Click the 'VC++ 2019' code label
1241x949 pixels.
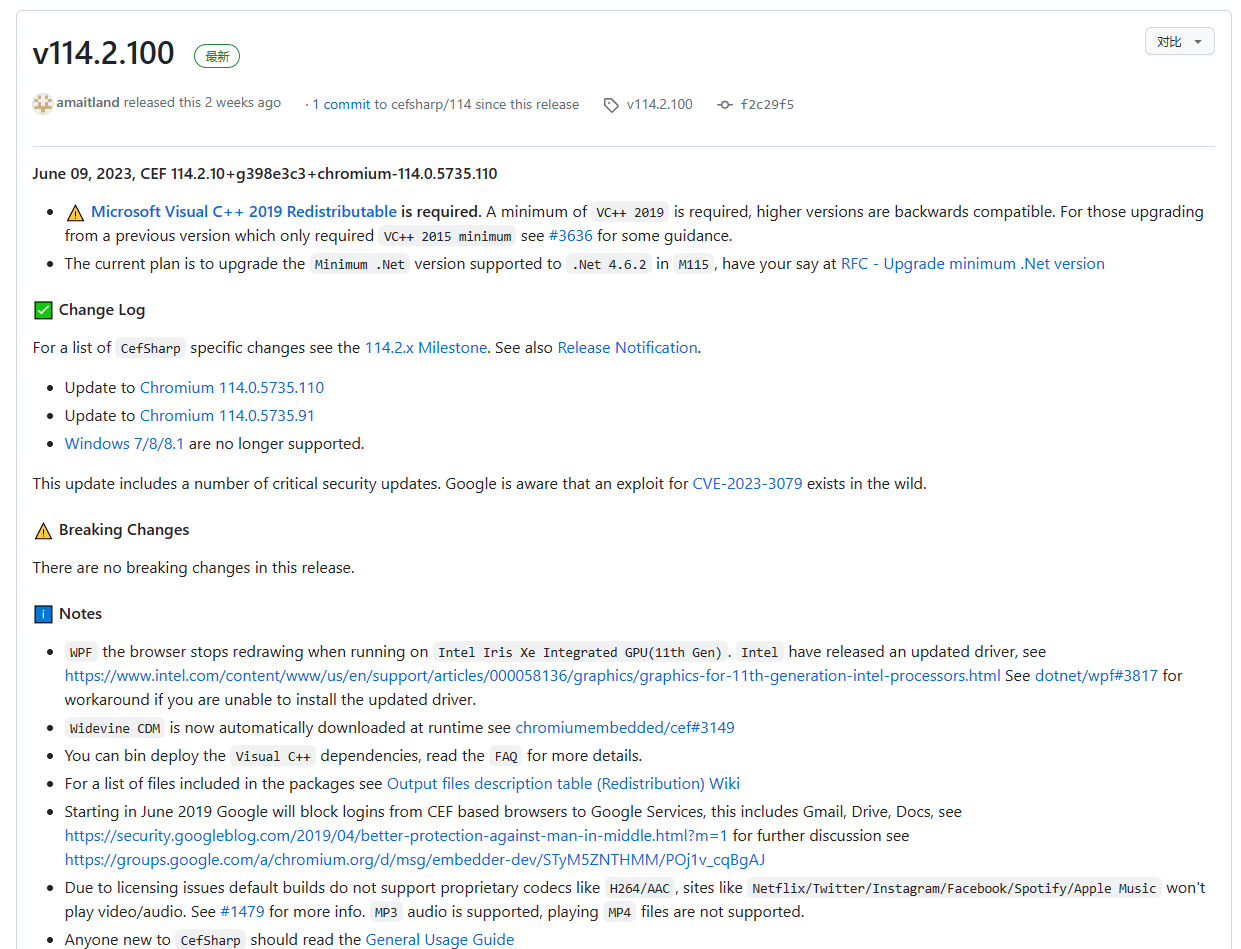coord(630,212)
